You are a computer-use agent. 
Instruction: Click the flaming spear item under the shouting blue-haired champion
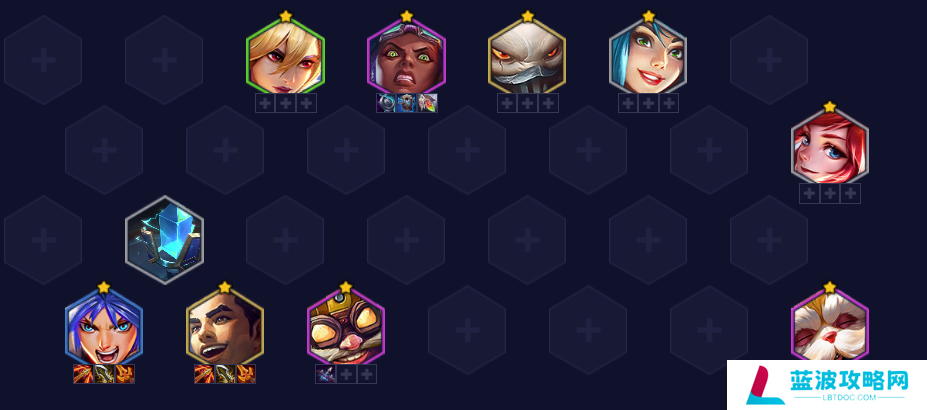coord(83,374)
